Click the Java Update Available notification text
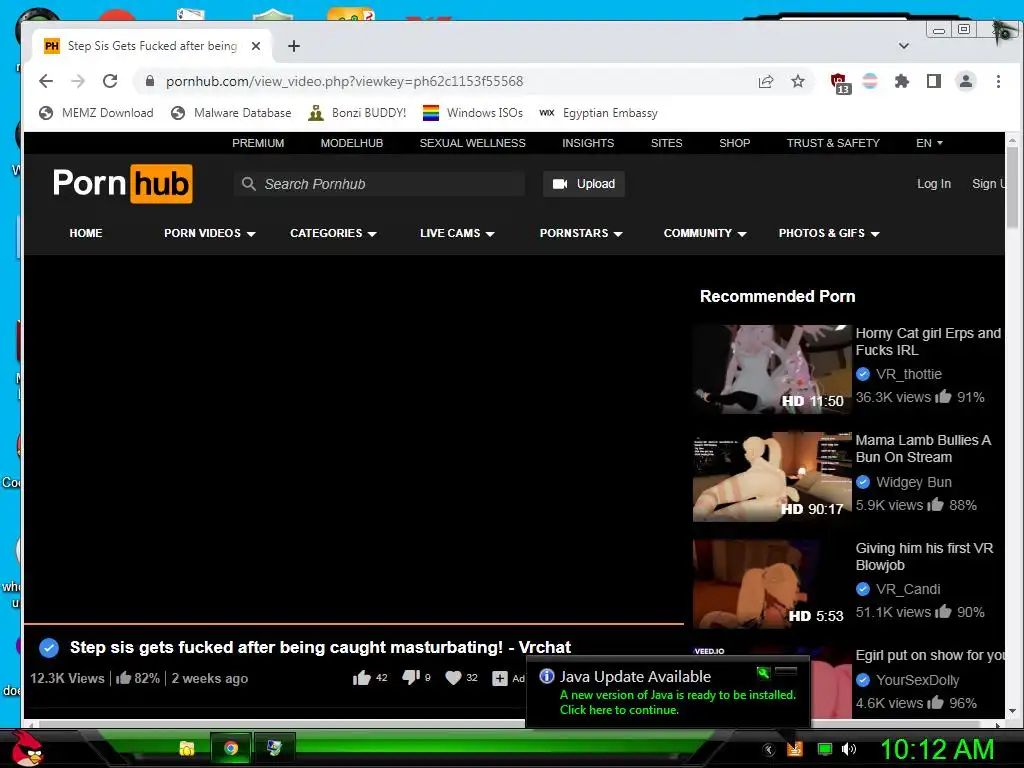This screenshot has height=768, width=1024. [635, 677]
